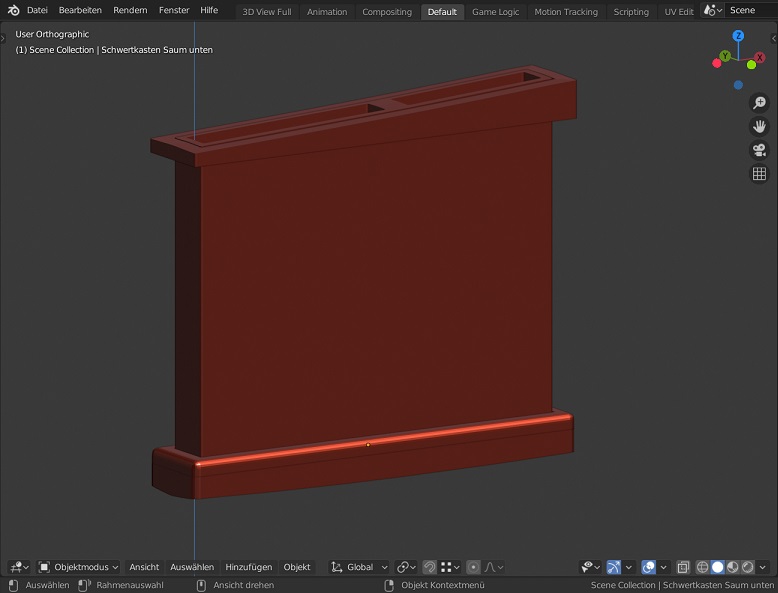
Task: Toggle viewport overlays display
Action: tap(648, 567)
